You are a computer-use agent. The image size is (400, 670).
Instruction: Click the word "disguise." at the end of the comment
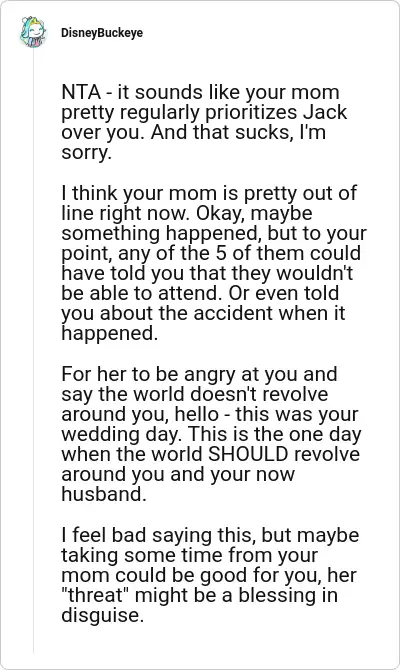click(x=101, y=615)
